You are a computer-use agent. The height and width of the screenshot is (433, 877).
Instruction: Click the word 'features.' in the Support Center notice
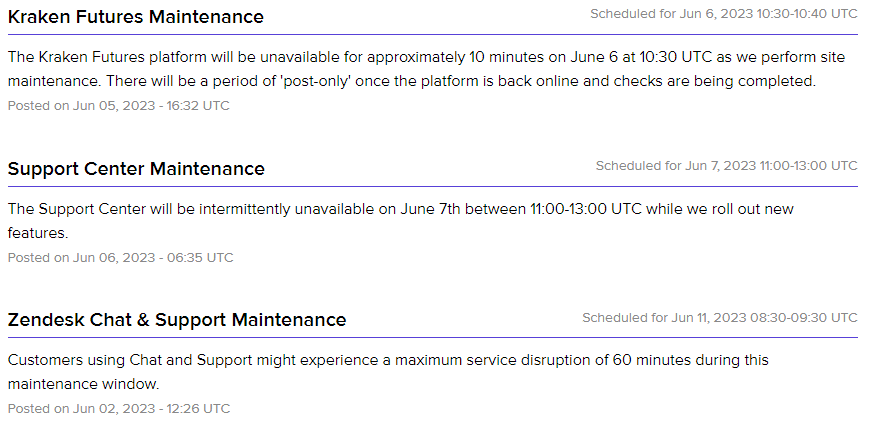pyautogui.click(x=38, y=233)
